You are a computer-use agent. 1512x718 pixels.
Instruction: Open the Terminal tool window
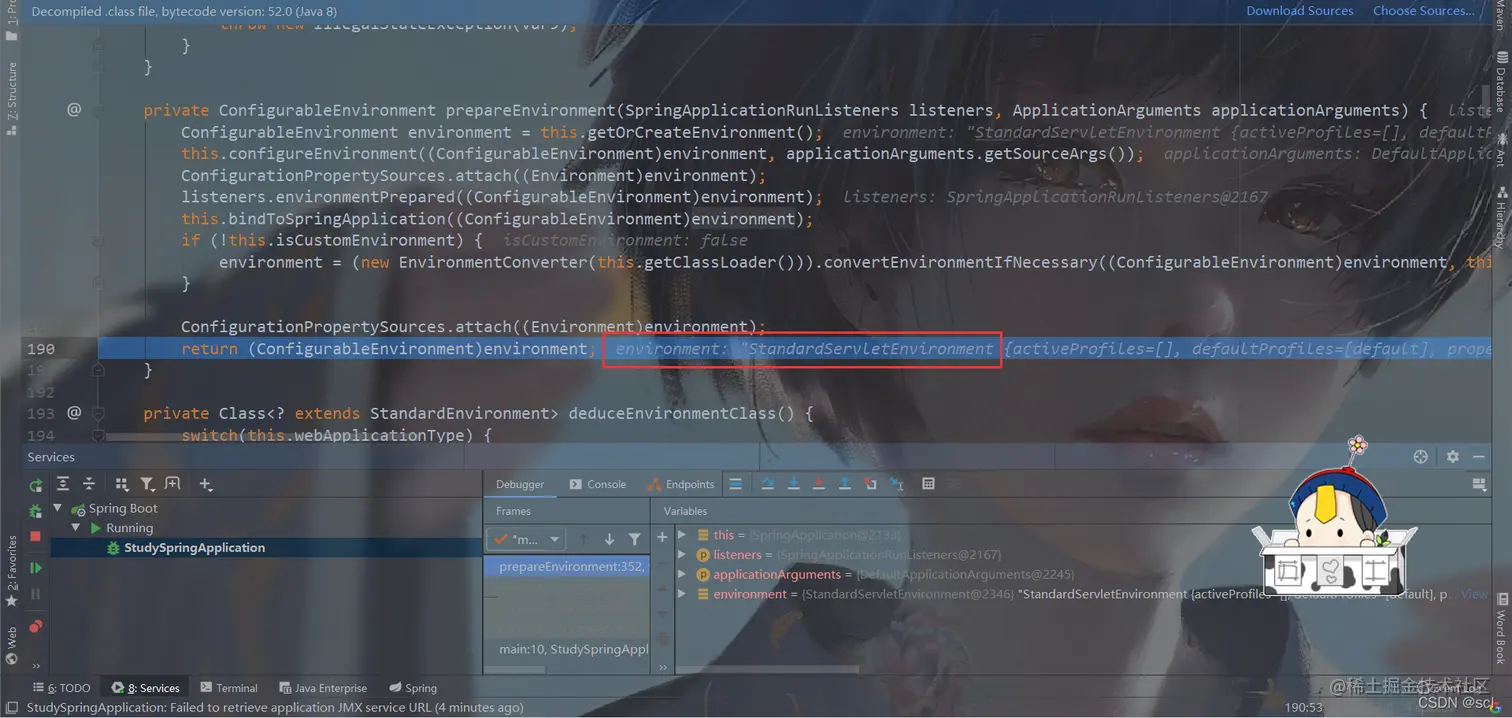[x=229, y=688]
